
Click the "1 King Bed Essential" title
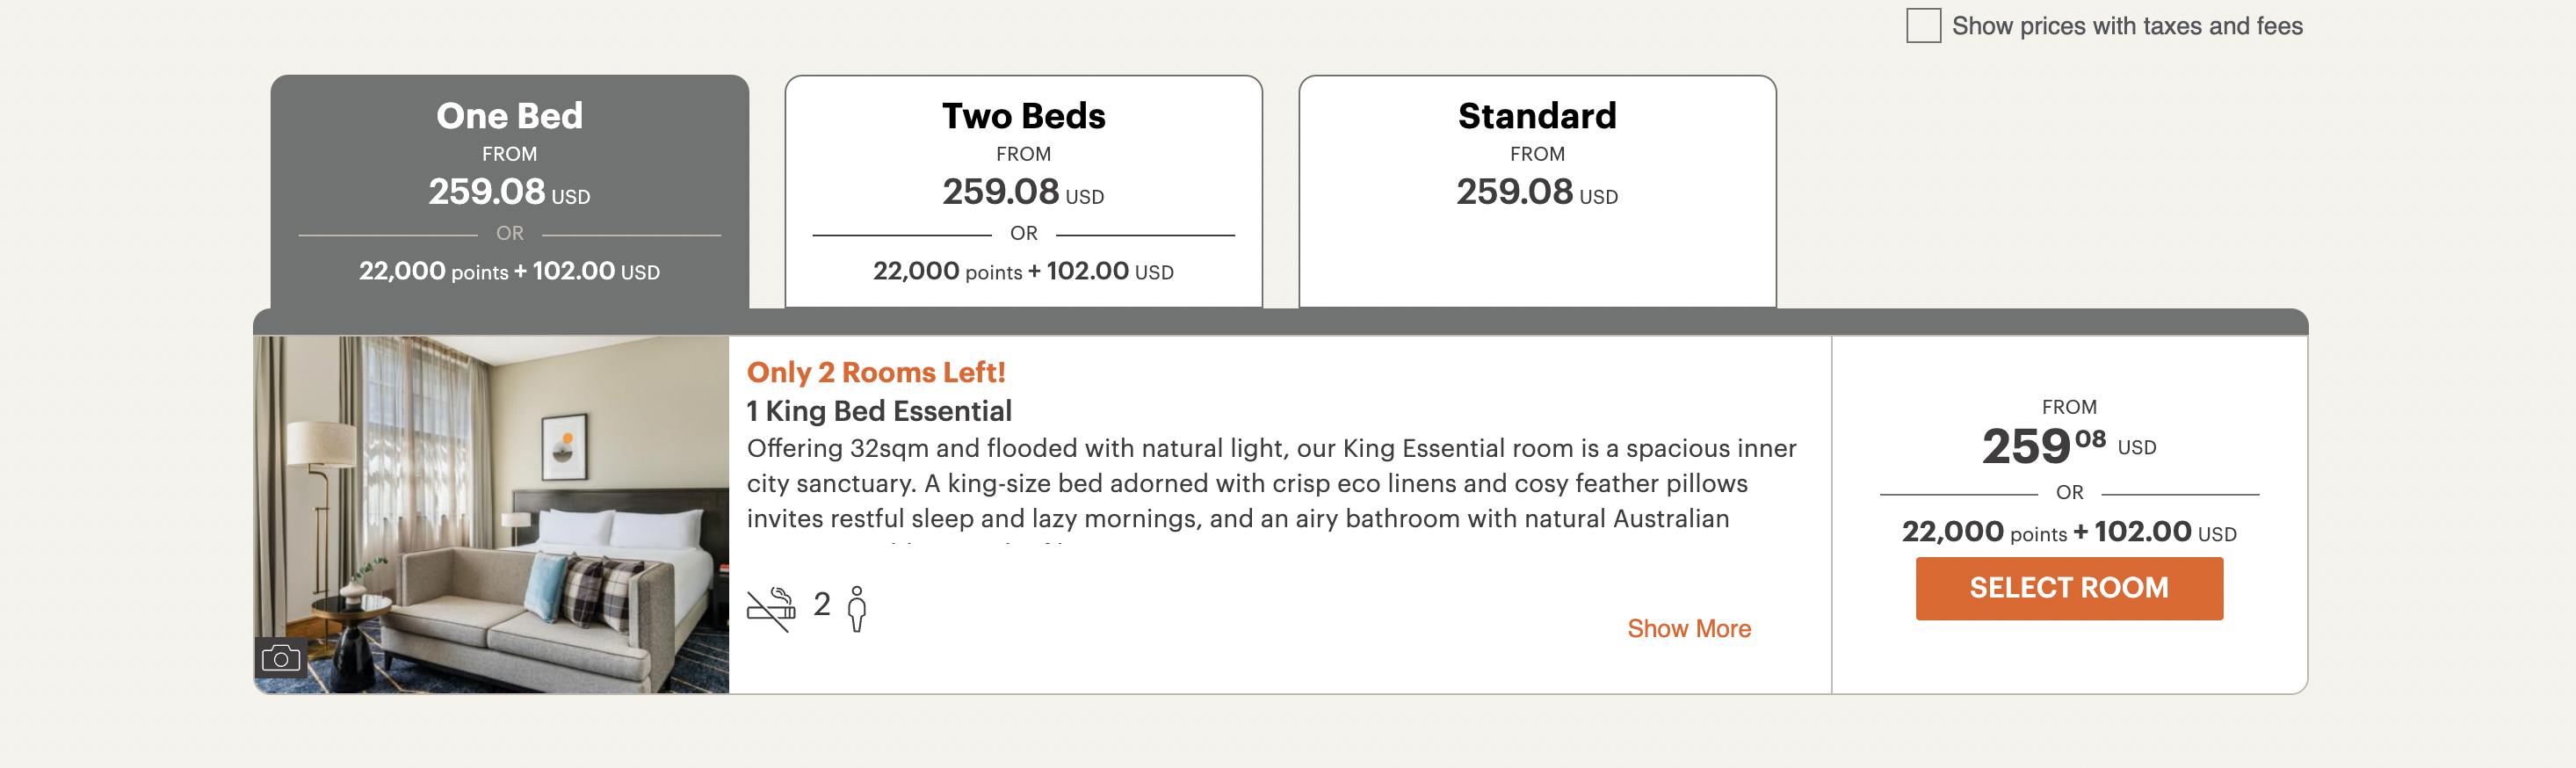(879, 411)
